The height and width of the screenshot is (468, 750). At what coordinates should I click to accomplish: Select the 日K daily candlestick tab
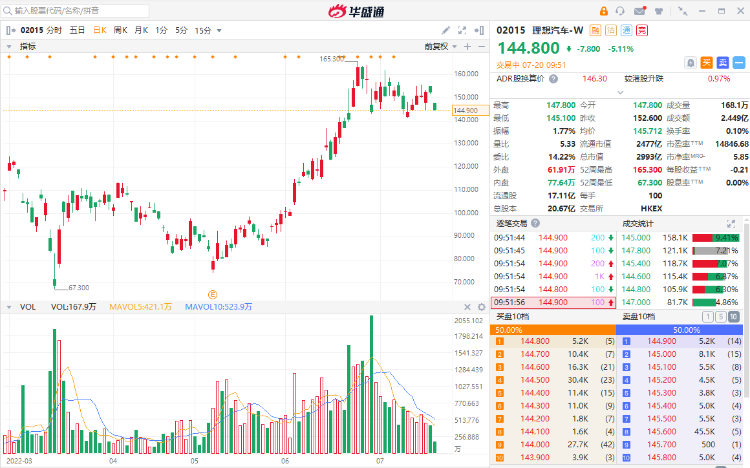[99, 30]
